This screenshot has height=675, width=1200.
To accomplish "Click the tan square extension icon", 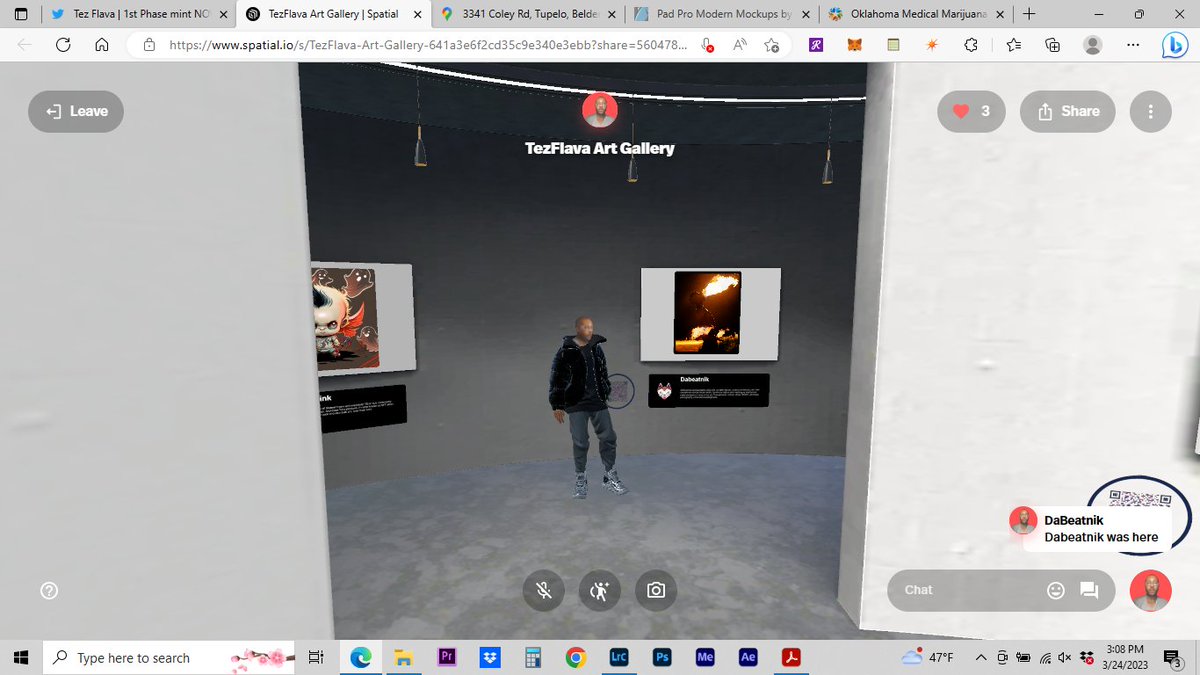I will pos(893,45).
